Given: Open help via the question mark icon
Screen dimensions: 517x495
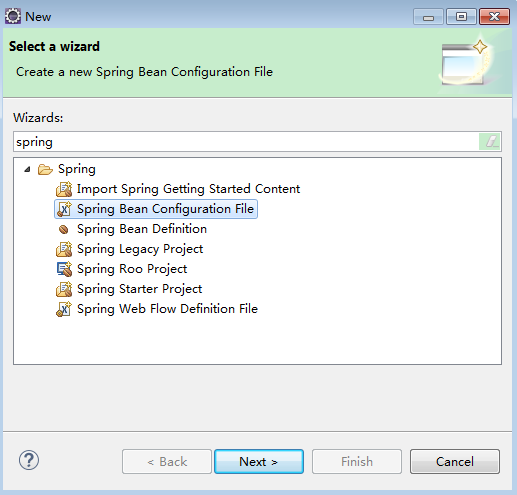Looking at the screenshot, I should click(29, 460).
